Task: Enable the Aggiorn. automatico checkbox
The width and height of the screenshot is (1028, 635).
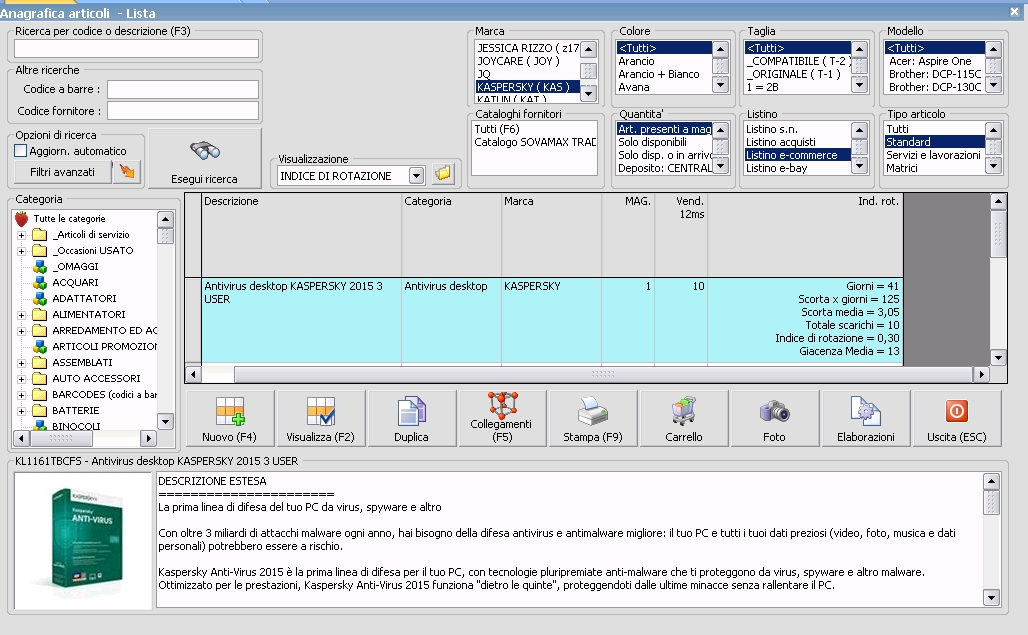Action: pyautogui.click(x=21, y=150)
